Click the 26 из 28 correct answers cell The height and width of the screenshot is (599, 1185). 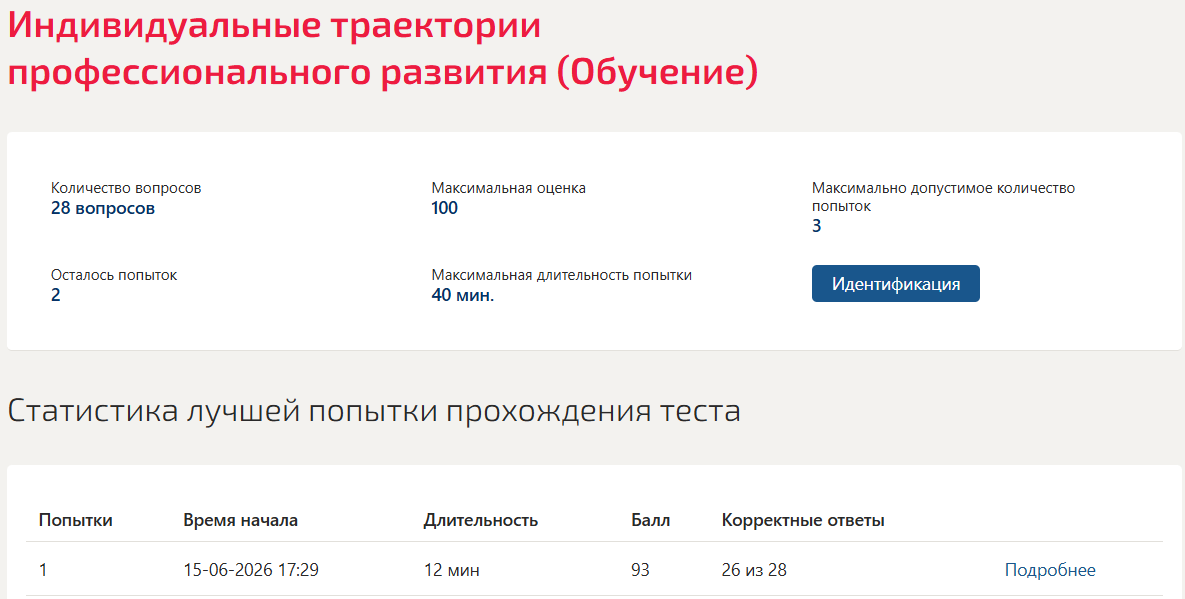tap(753, 570)
